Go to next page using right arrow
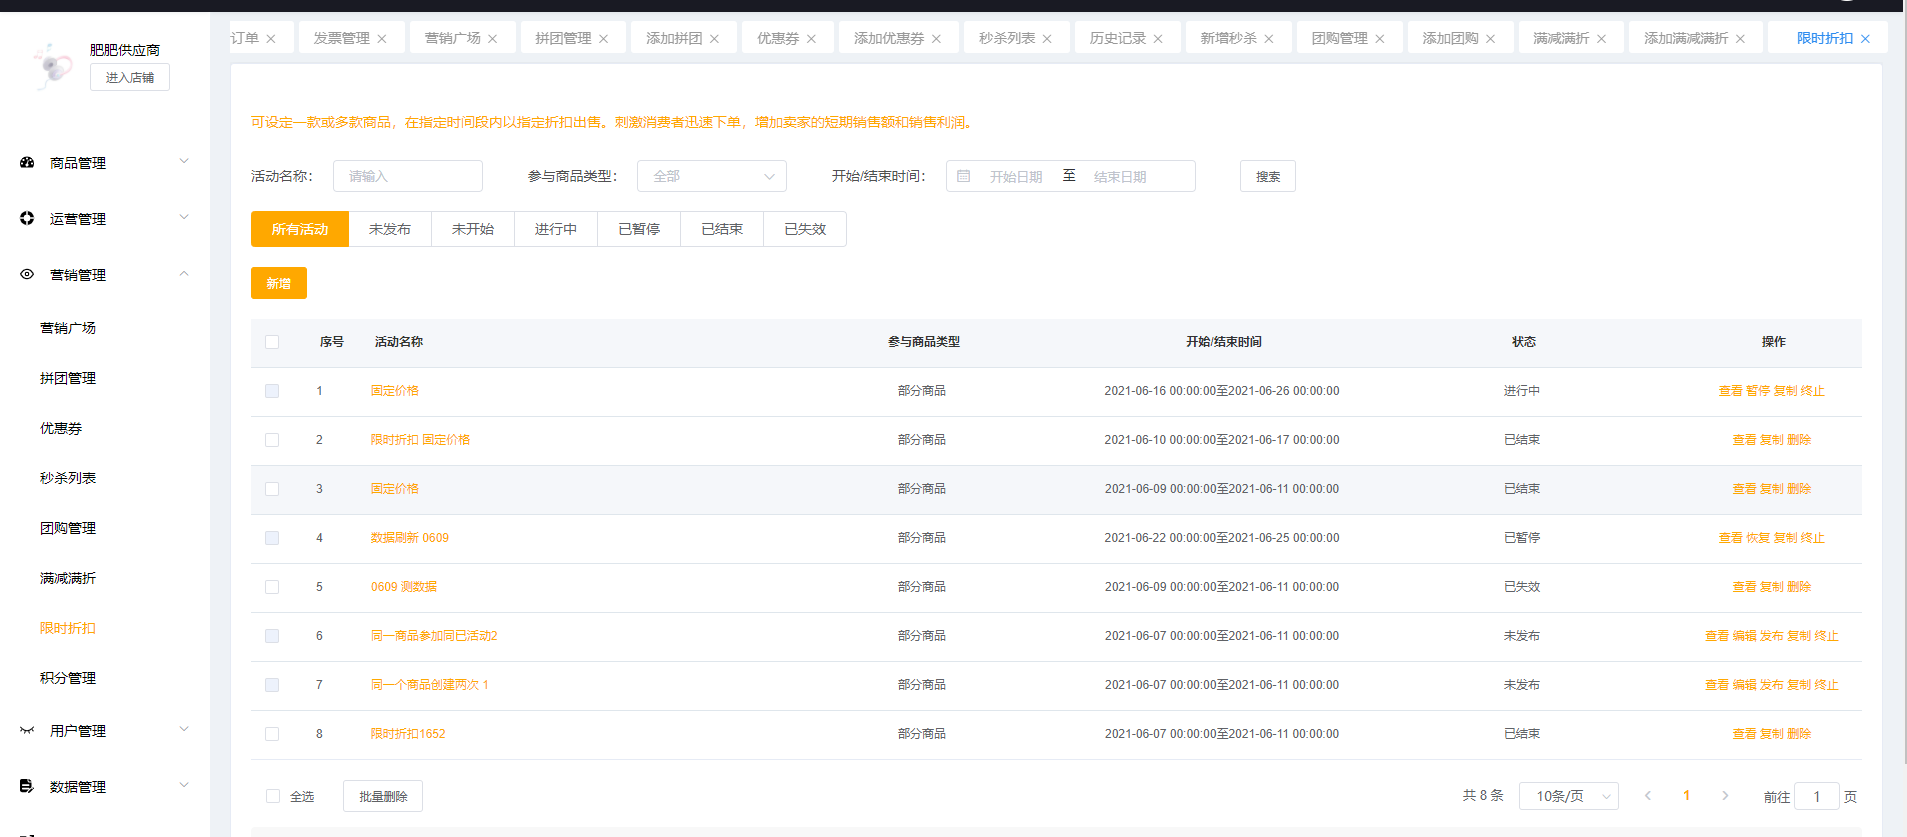1907x837 pixels. point(1725,796)
